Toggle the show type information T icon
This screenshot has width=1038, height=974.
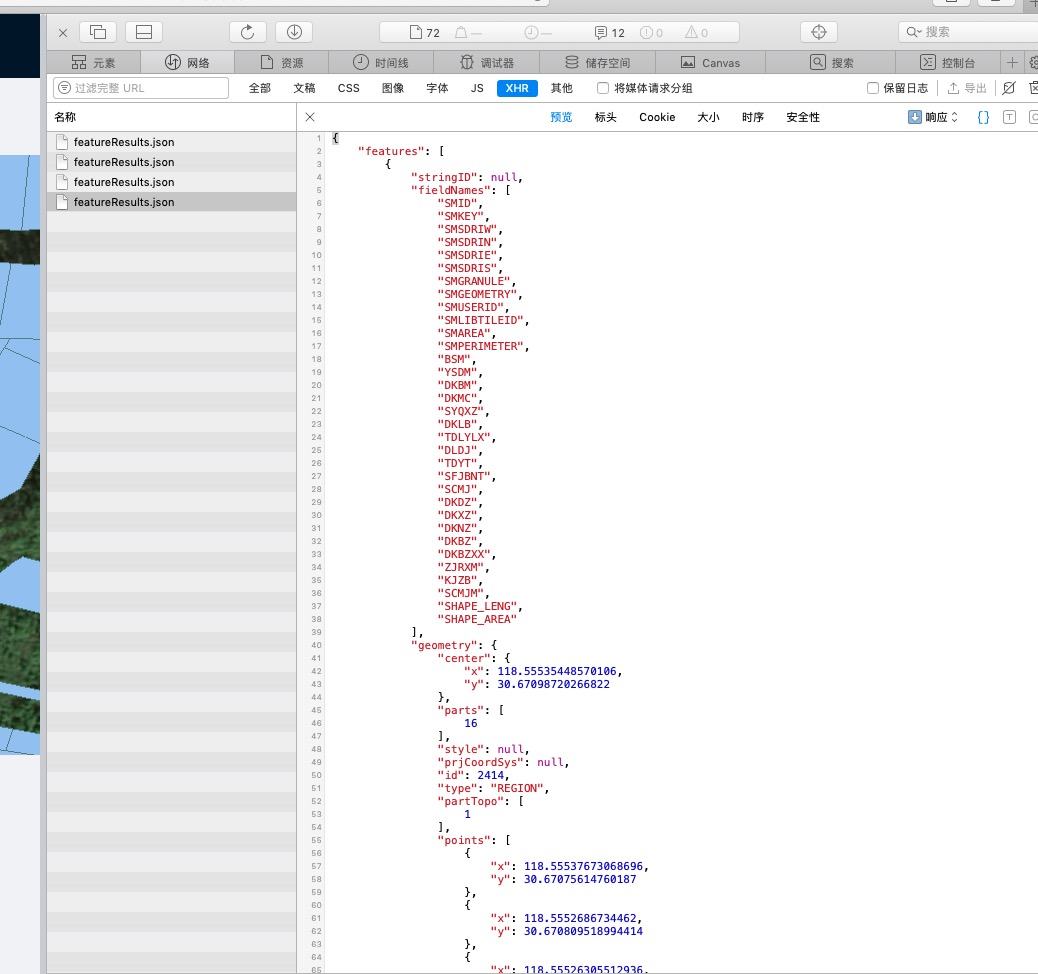[x=1009, y=117]
